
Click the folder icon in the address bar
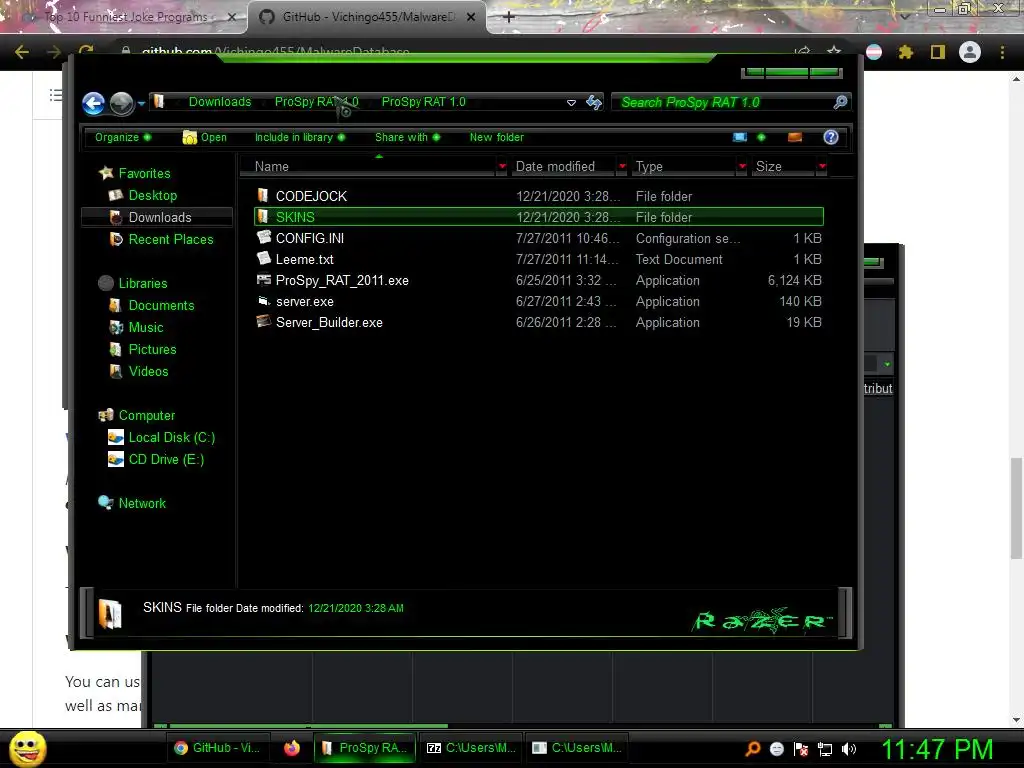pyautogui.click(x=159, y=102)
